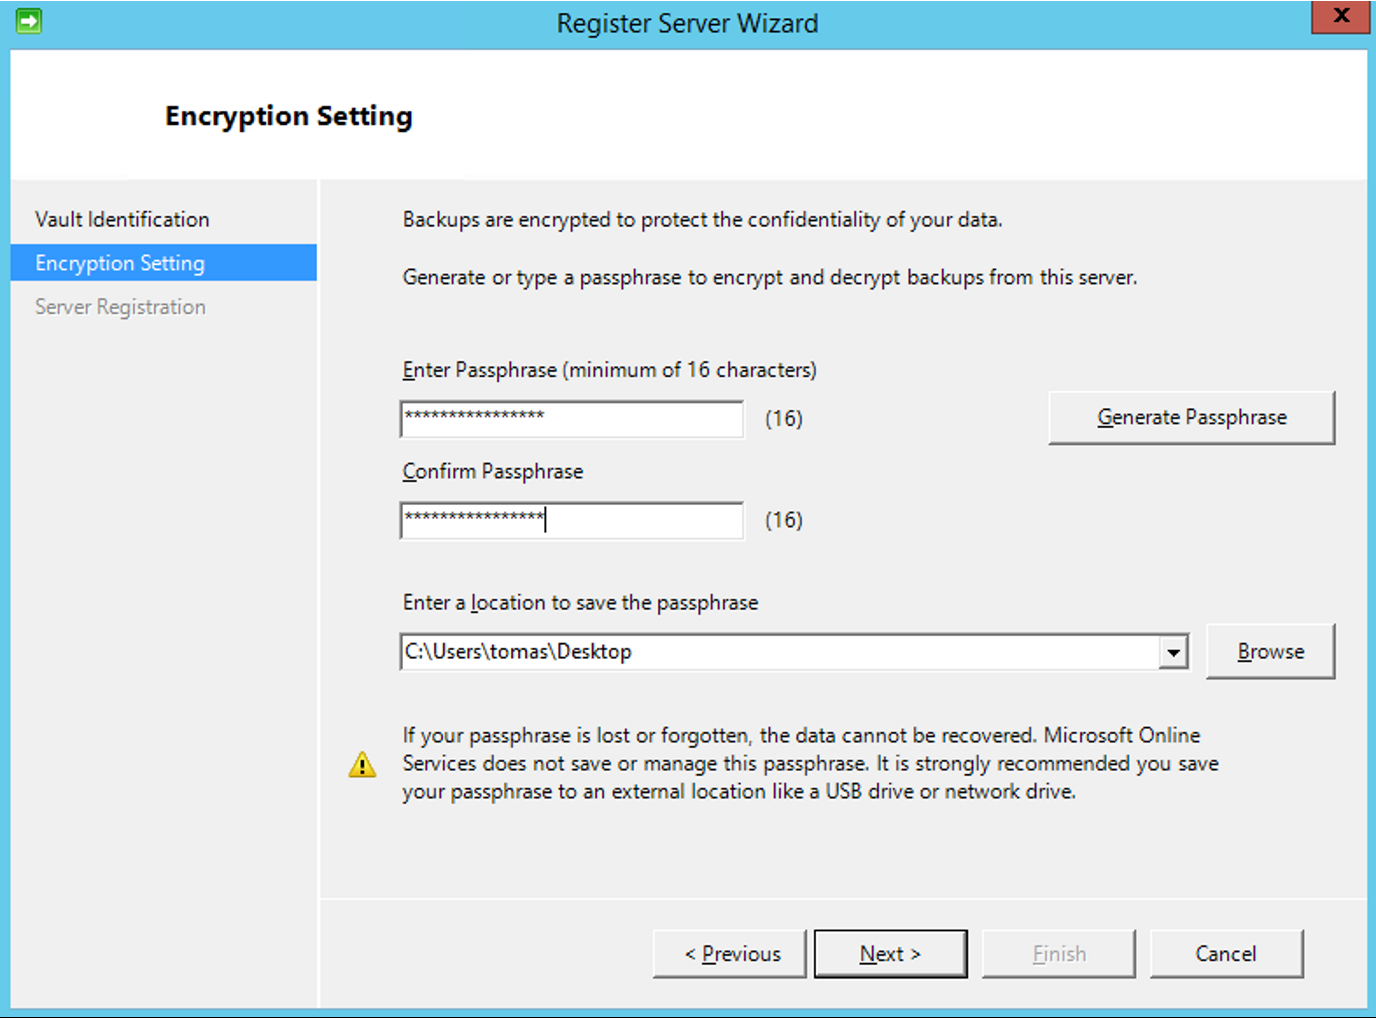The width and height of the screenshot is (1376, 1018).
Task: Cancel the wizard
Action: (1226, 954)
